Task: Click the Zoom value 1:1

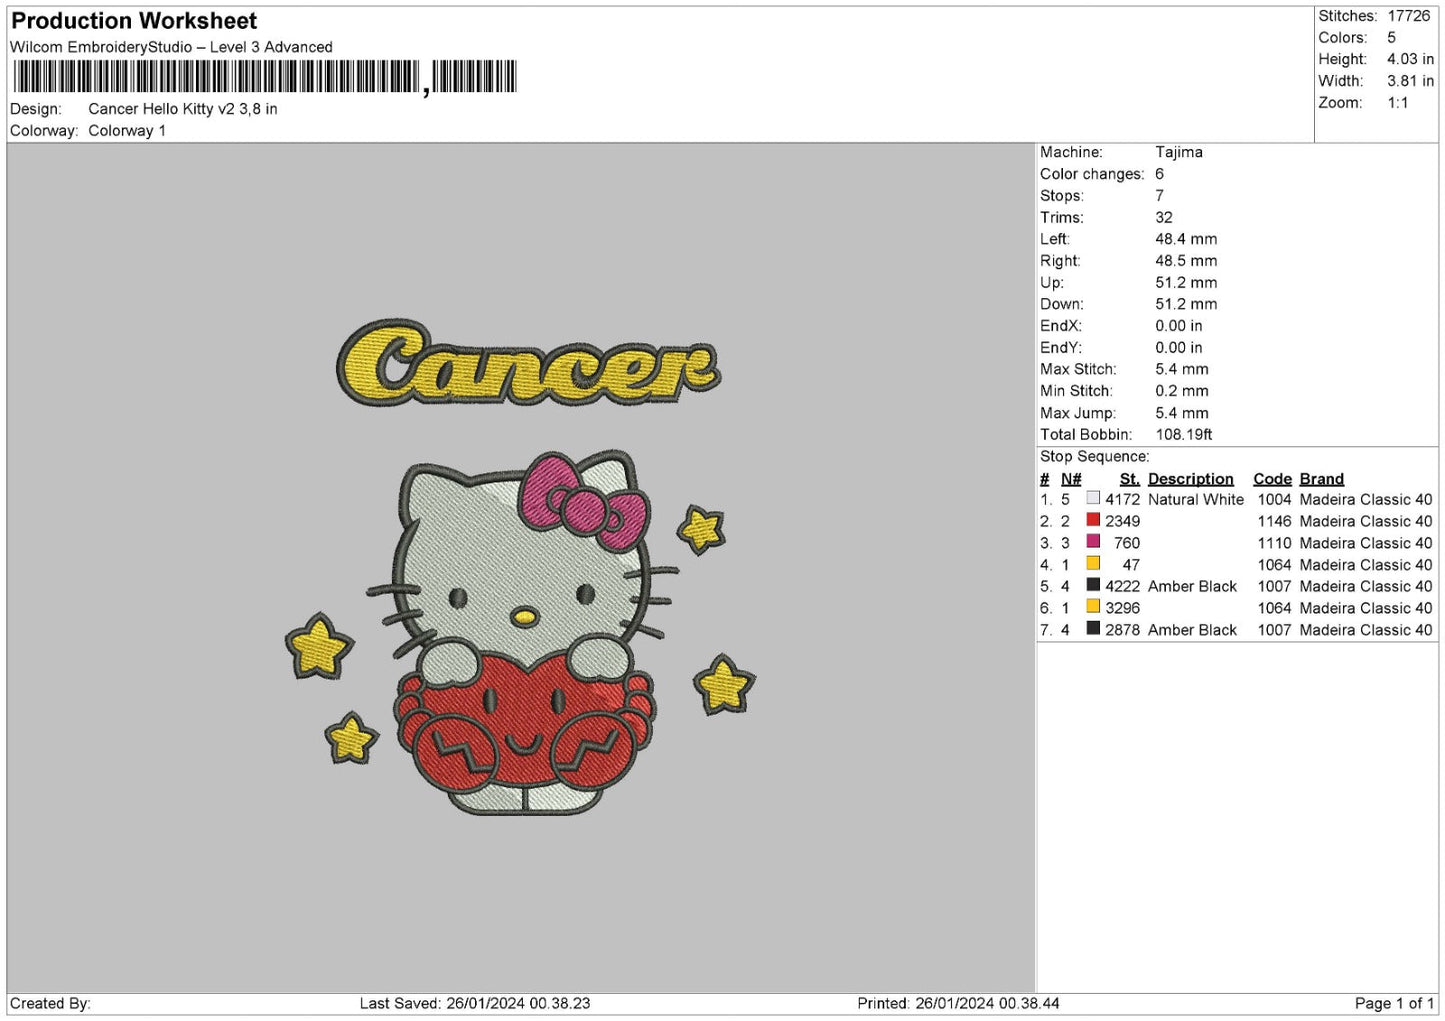Action: click(1397, 103)
